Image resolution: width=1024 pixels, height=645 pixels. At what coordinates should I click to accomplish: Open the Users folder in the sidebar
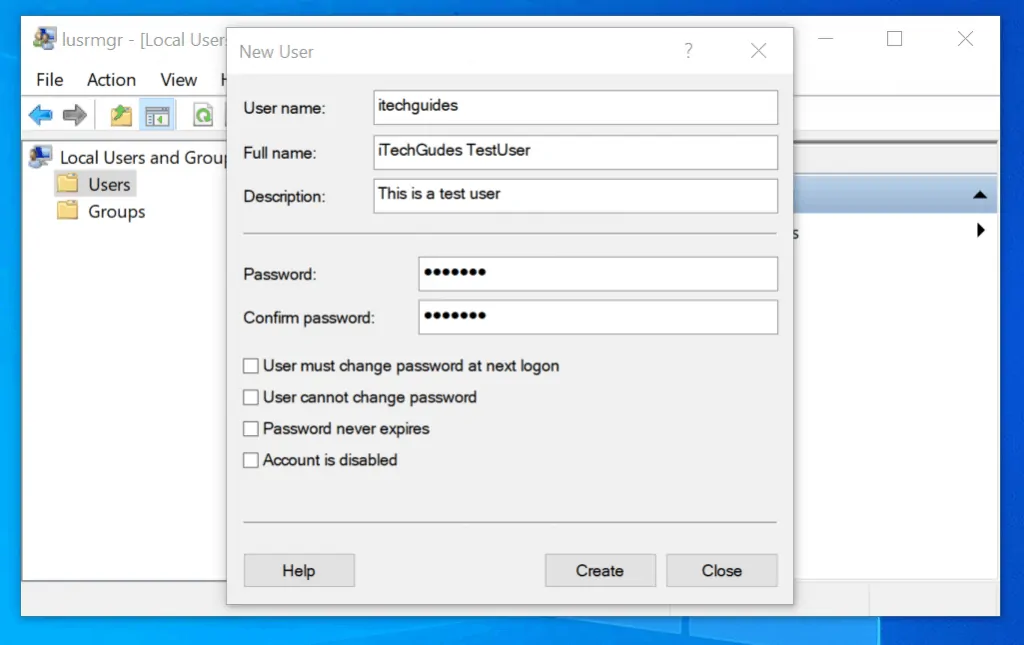(x=106, y=183)
